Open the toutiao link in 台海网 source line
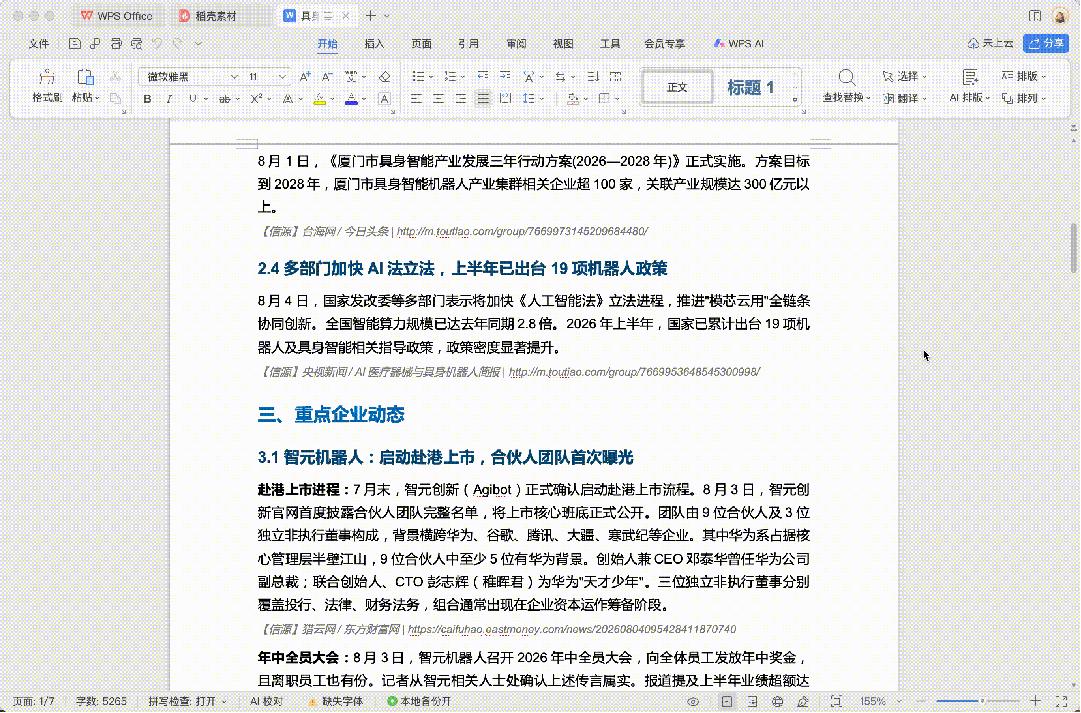Screen dimensions: 1081x713 [x=523, y=232]
